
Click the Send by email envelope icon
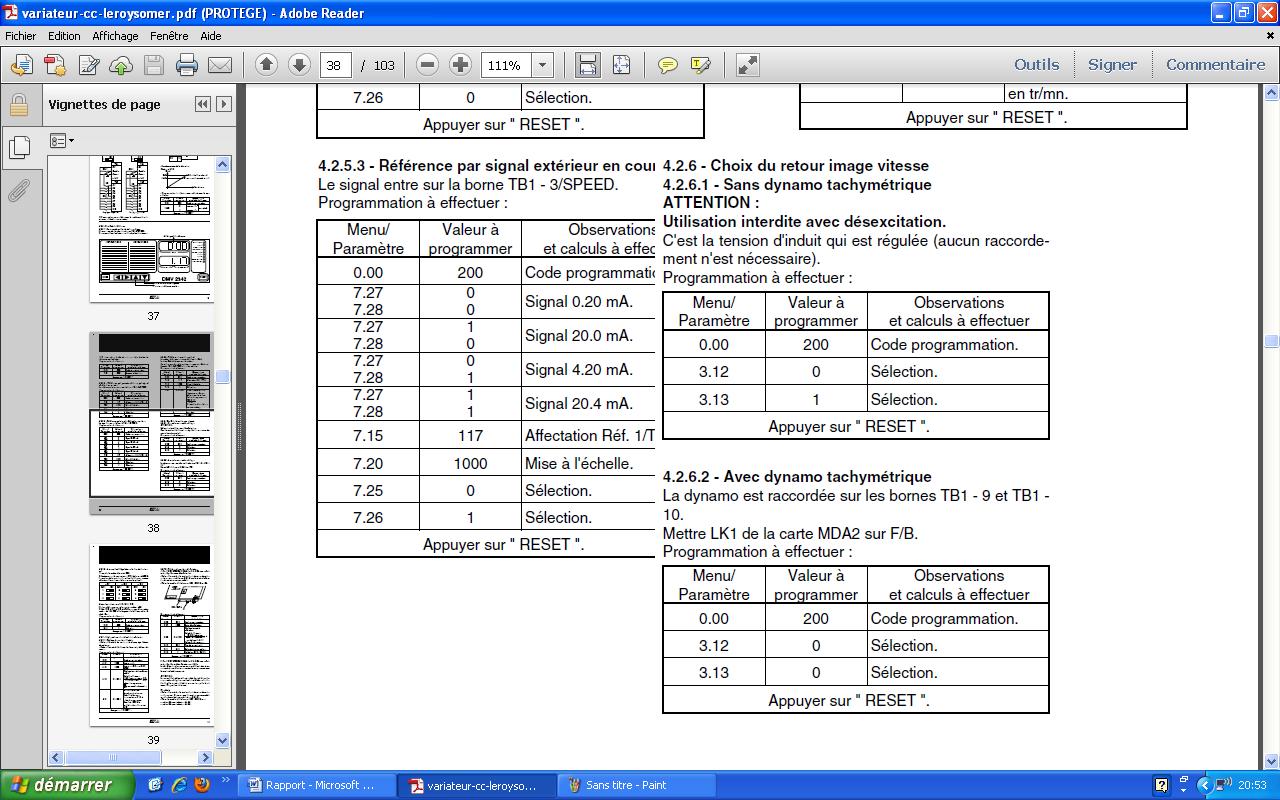click(220, 66)
